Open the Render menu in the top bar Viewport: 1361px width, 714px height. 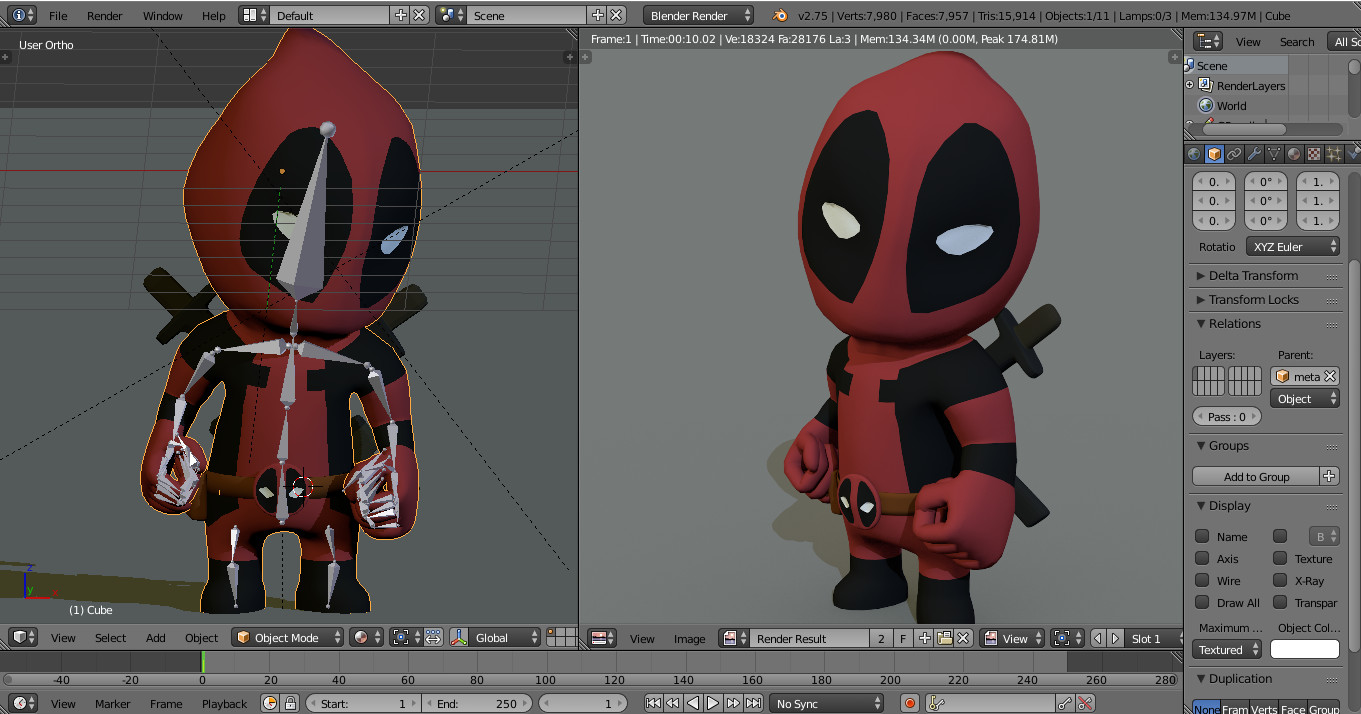[104, 15]
